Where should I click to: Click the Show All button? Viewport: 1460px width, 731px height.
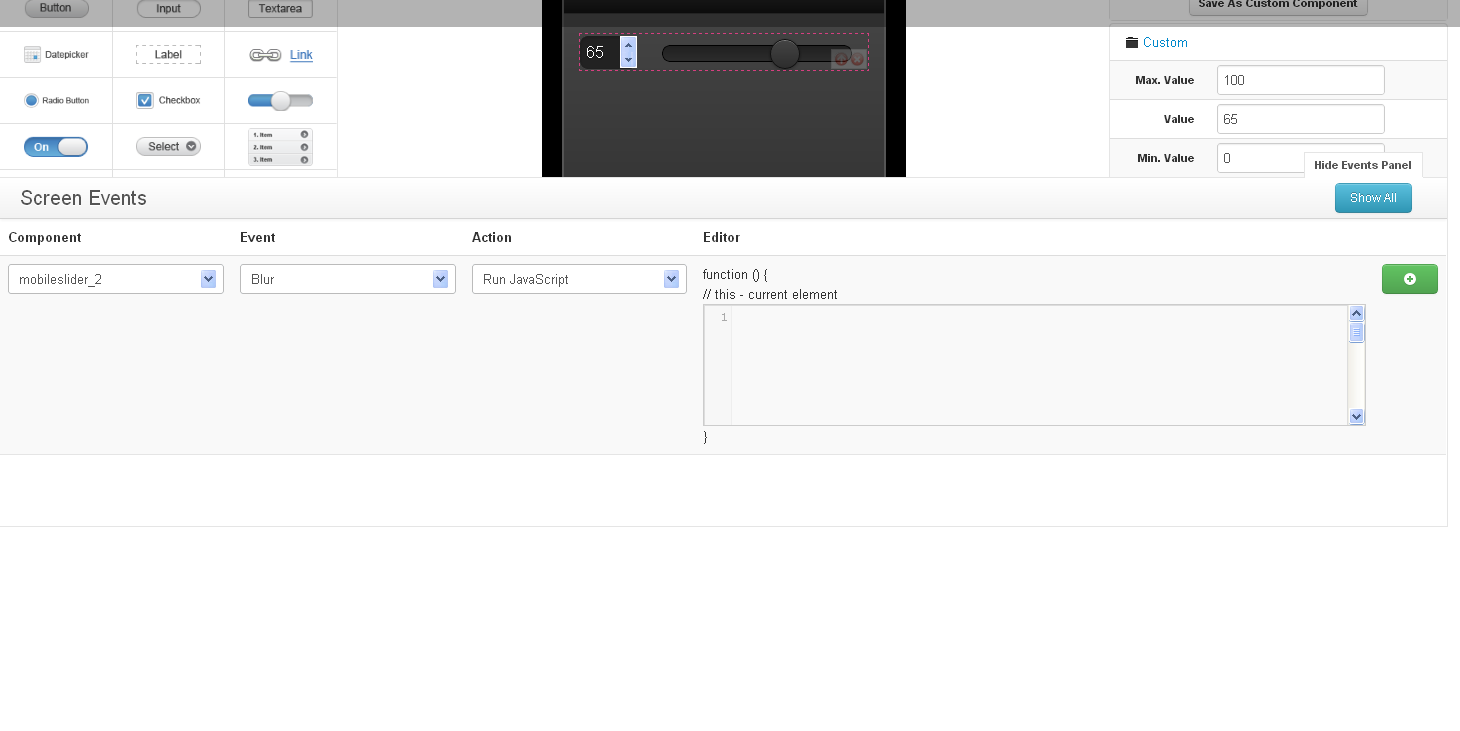(1372, 198)
